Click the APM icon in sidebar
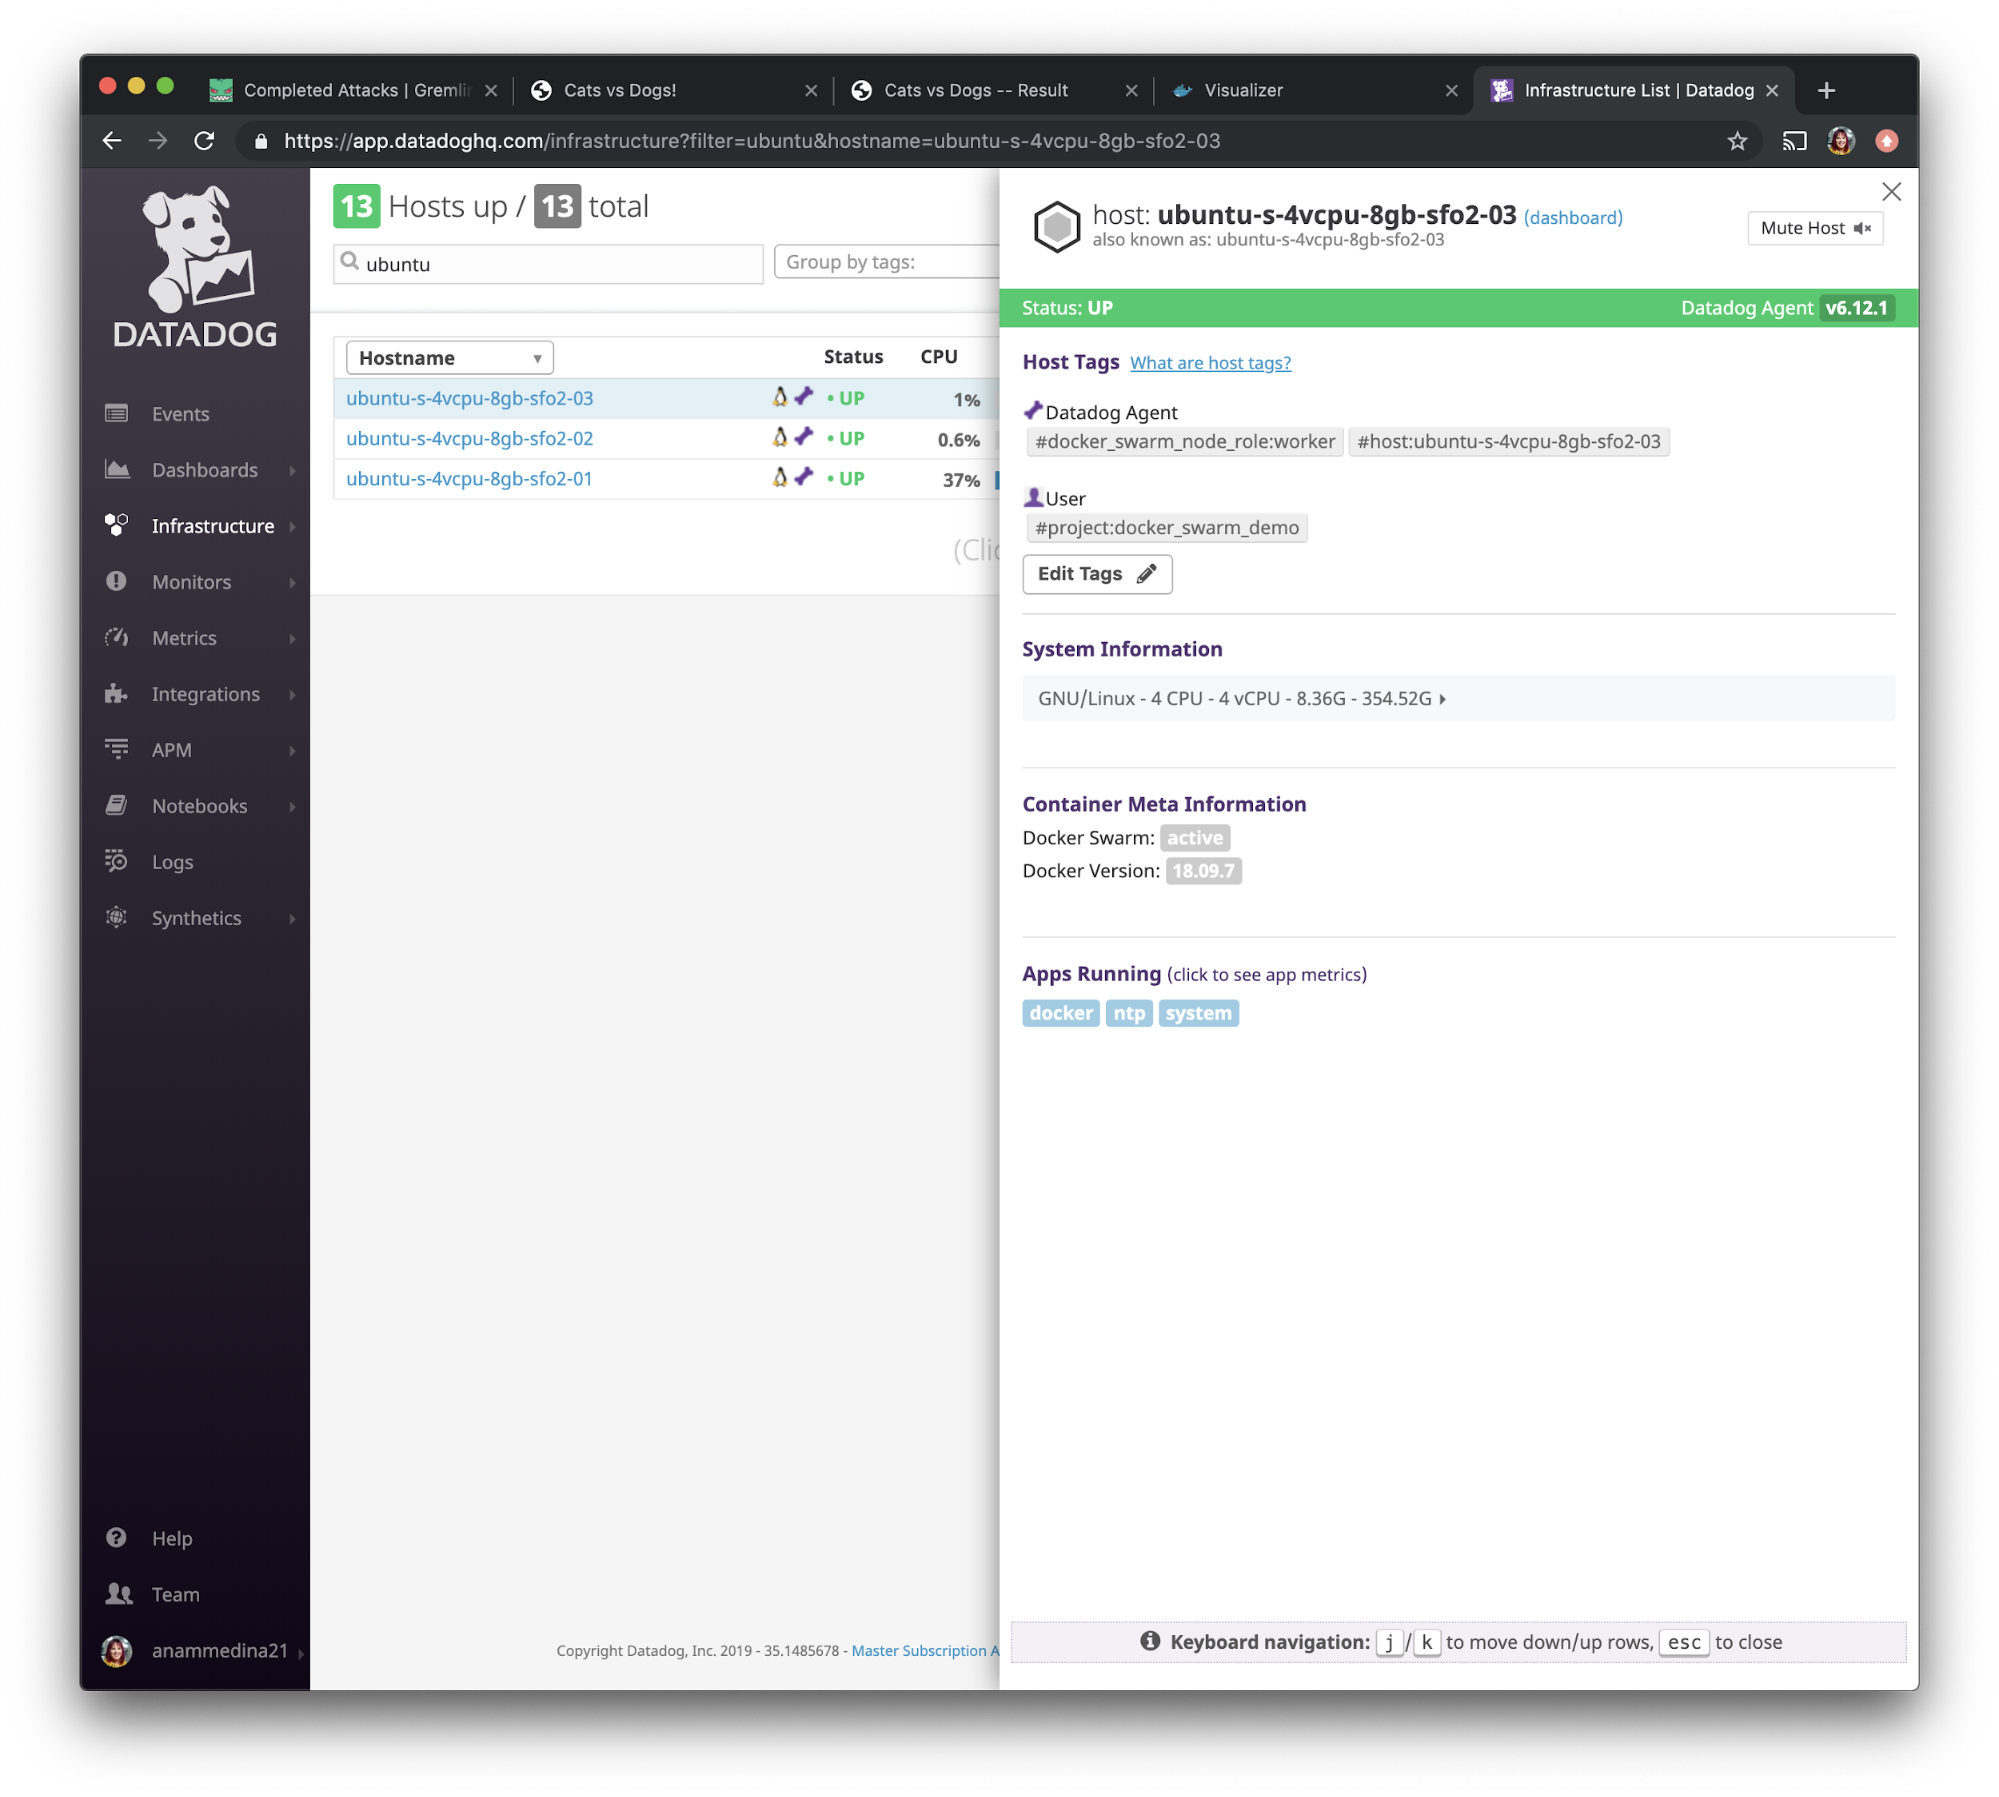The image size is (1999, 1797). 118,749
